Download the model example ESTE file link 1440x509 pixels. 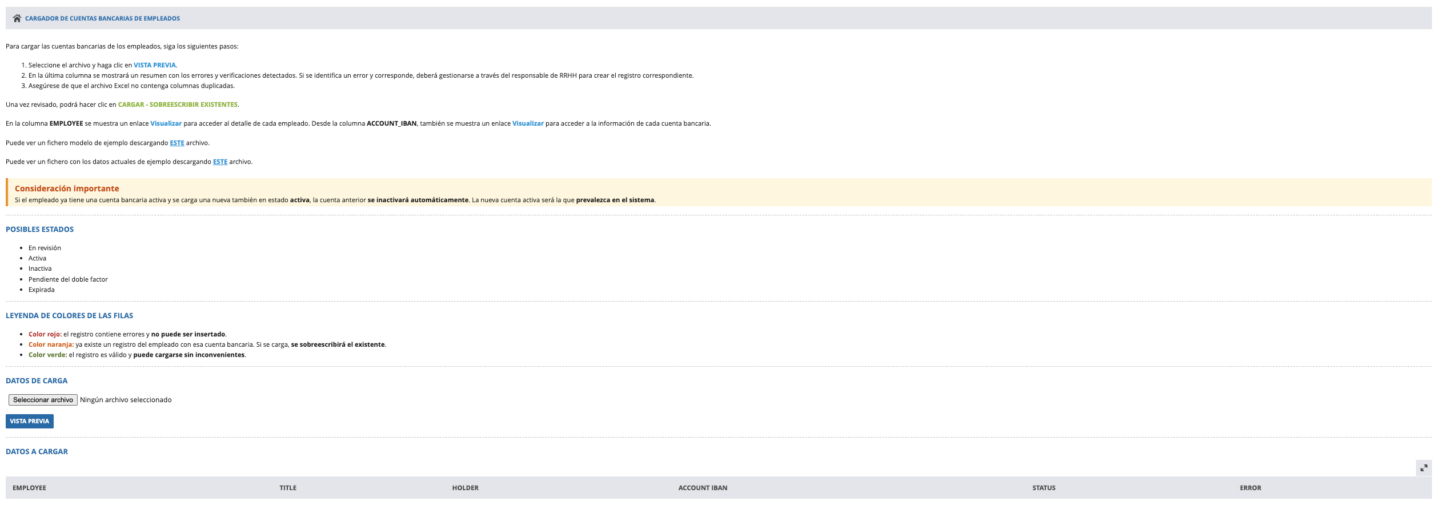[x=176, y=143]
